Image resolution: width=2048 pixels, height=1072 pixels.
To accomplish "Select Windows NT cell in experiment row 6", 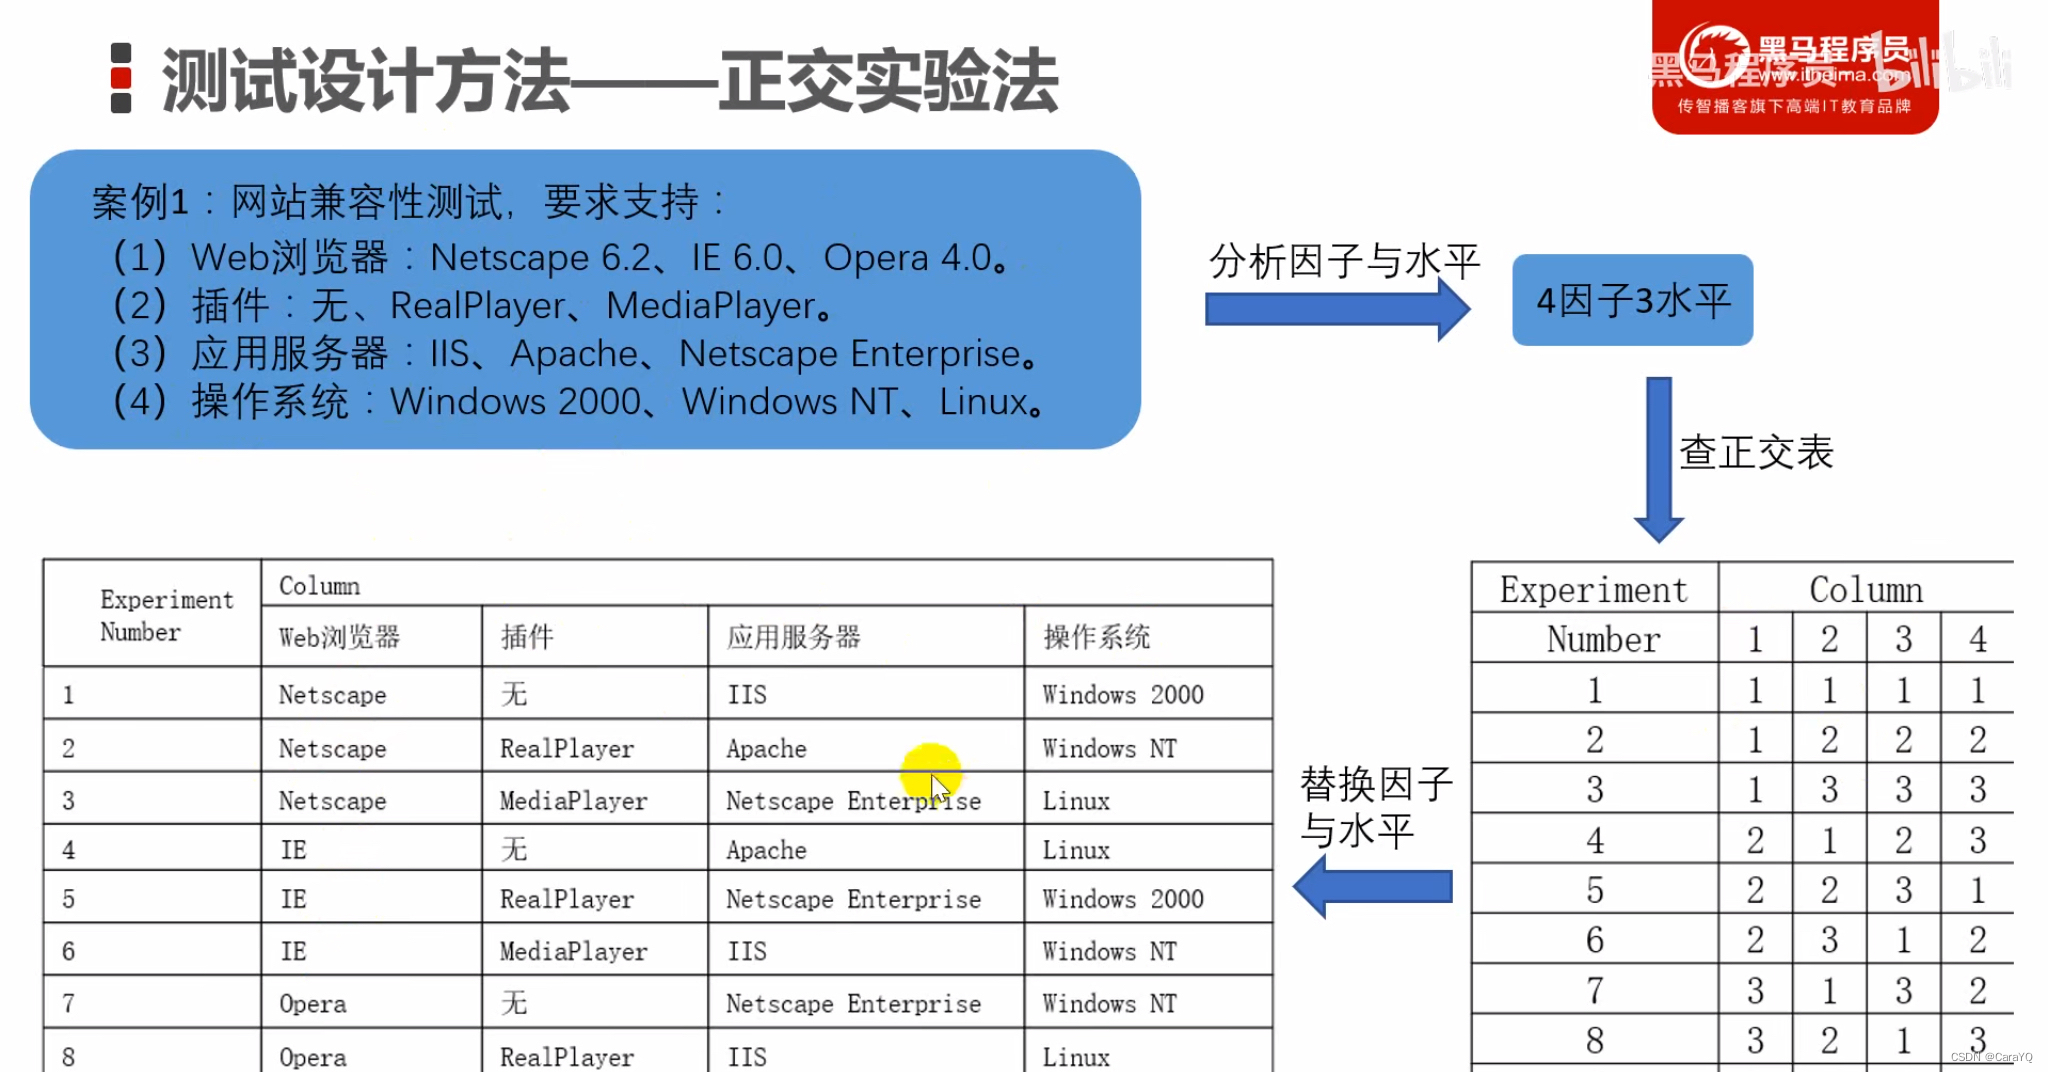I will point(1148,949).
